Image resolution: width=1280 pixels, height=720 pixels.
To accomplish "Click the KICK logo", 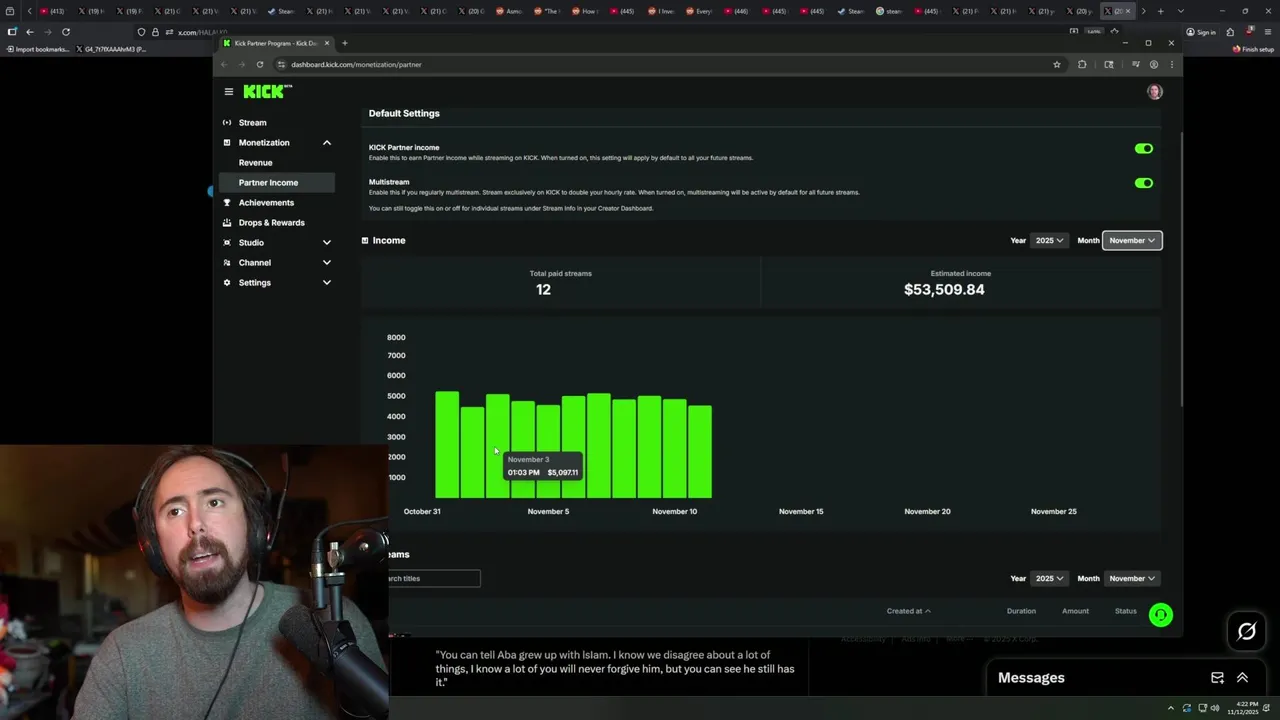I will (x=267, y=91).
